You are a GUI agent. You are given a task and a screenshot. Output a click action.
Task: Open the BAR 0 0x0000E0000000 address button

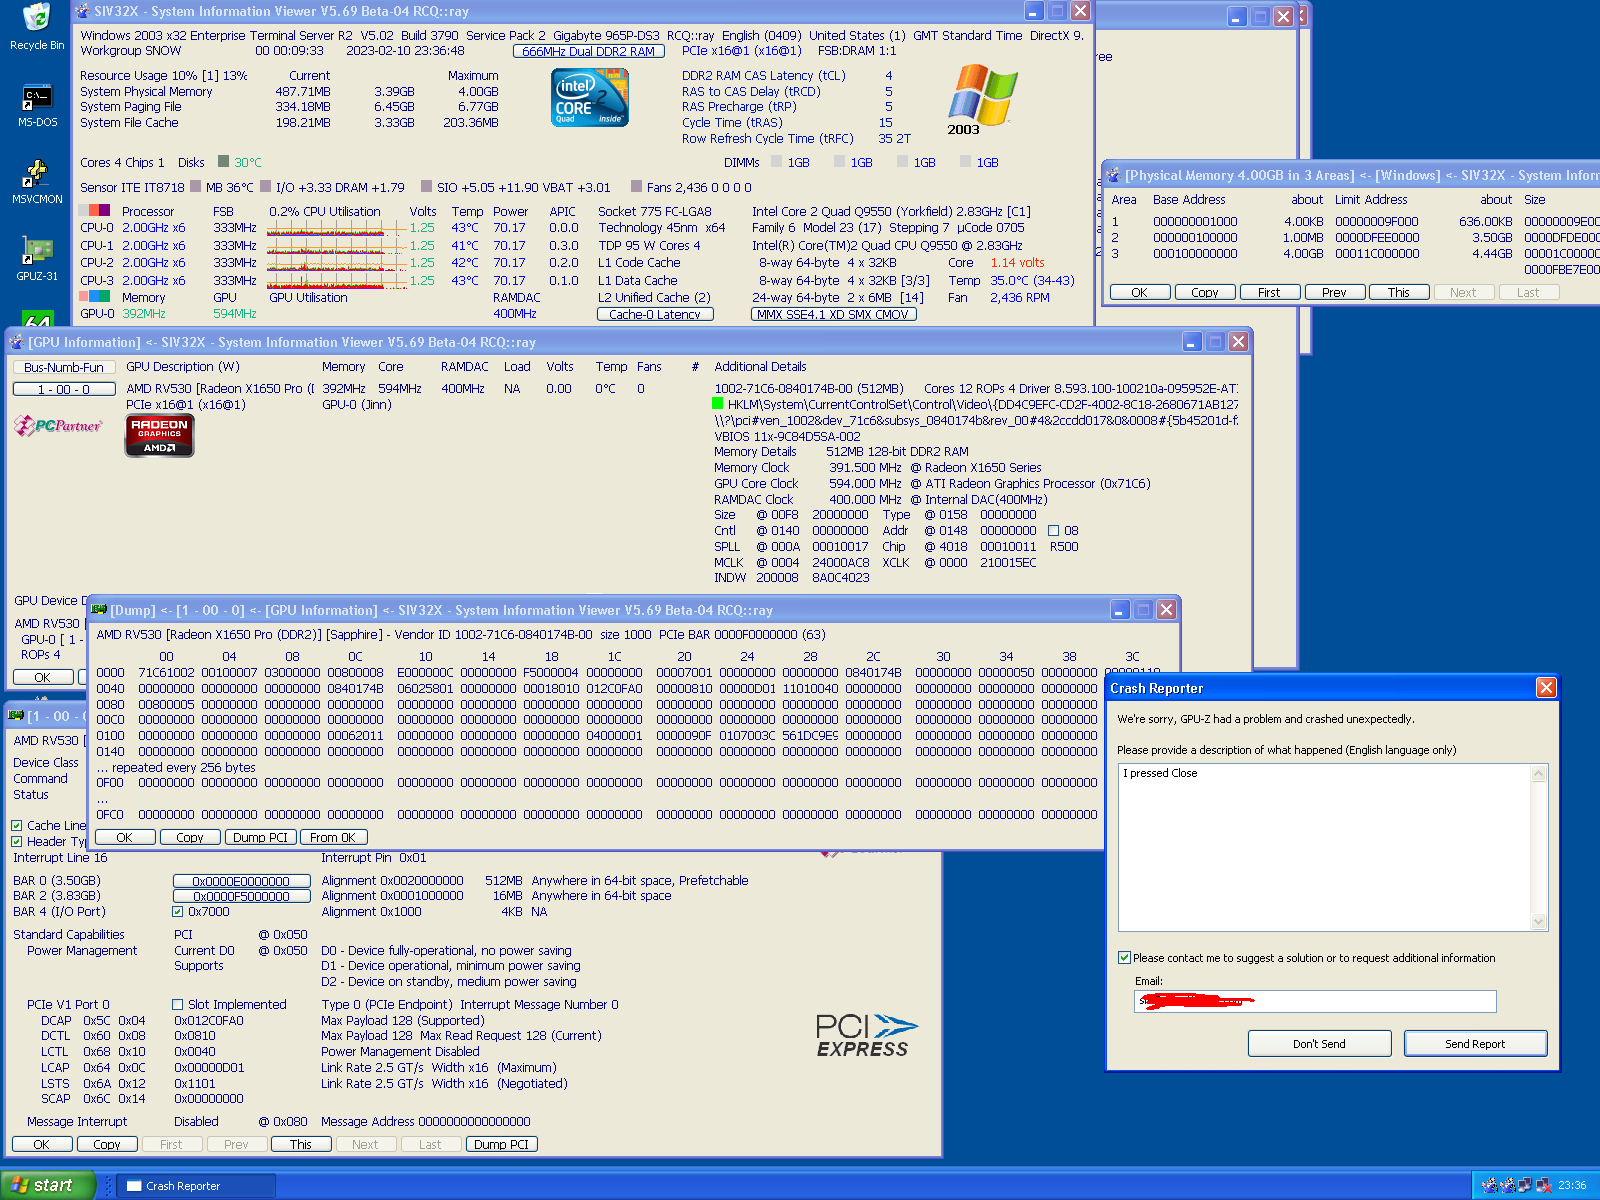tap(241, 881)
